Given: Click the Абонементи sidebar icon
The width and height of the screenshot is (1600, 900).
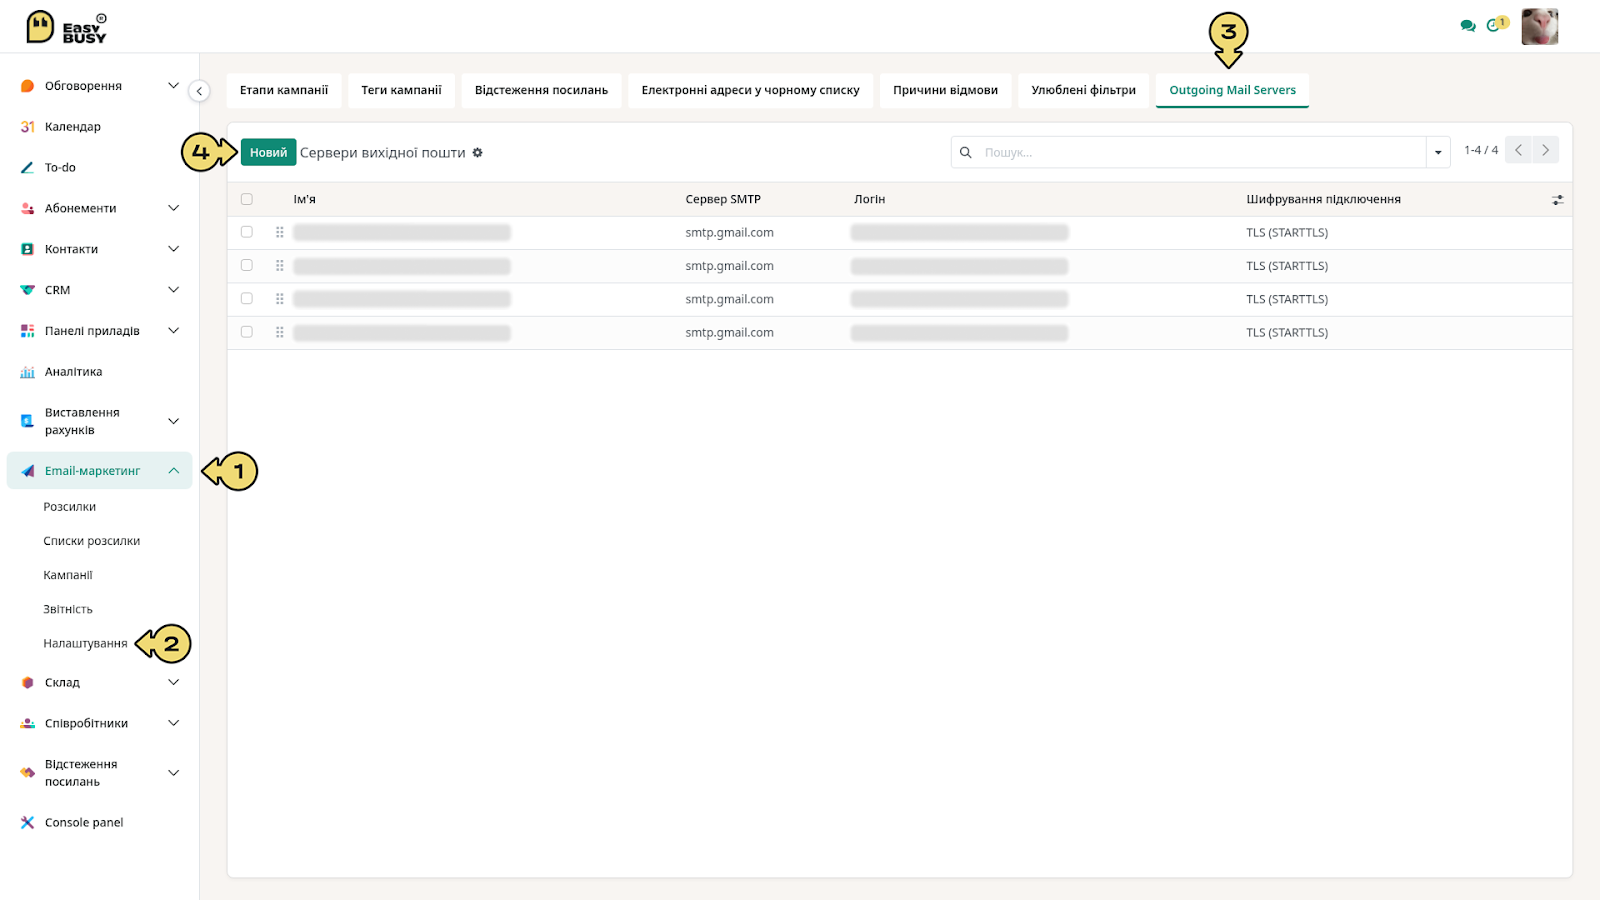Looking at the screenshot, I should [x=28, y=208].
